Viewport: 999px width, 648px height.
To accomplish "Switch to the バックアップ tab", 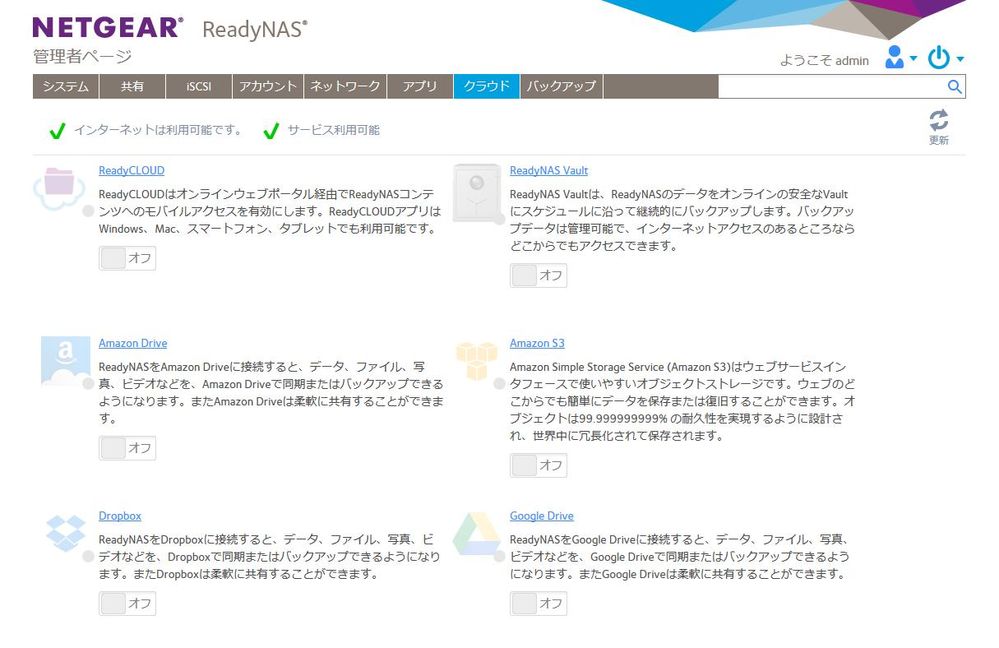I will tap(561, 87).
